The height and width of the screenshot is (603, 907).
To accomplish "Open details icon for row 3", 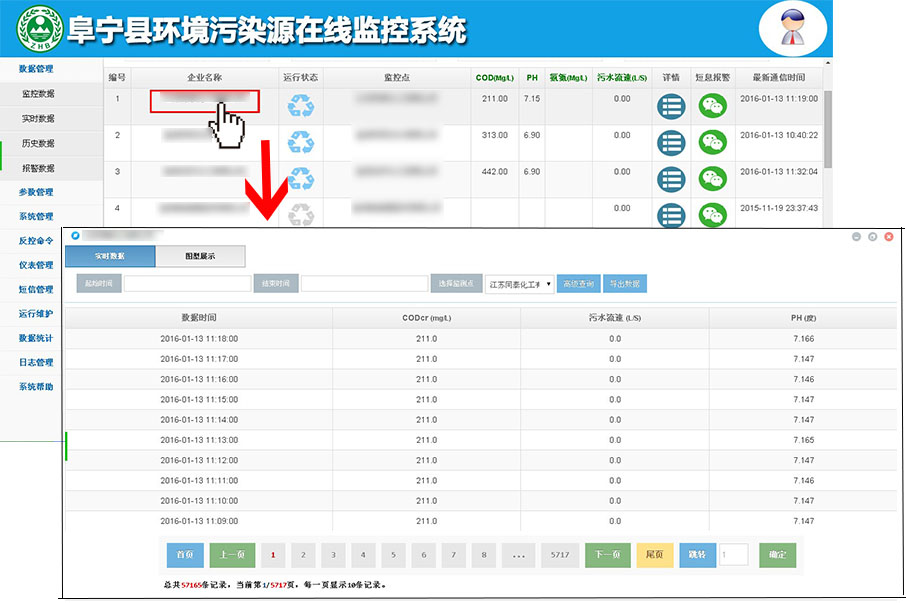I will (671, 179).
